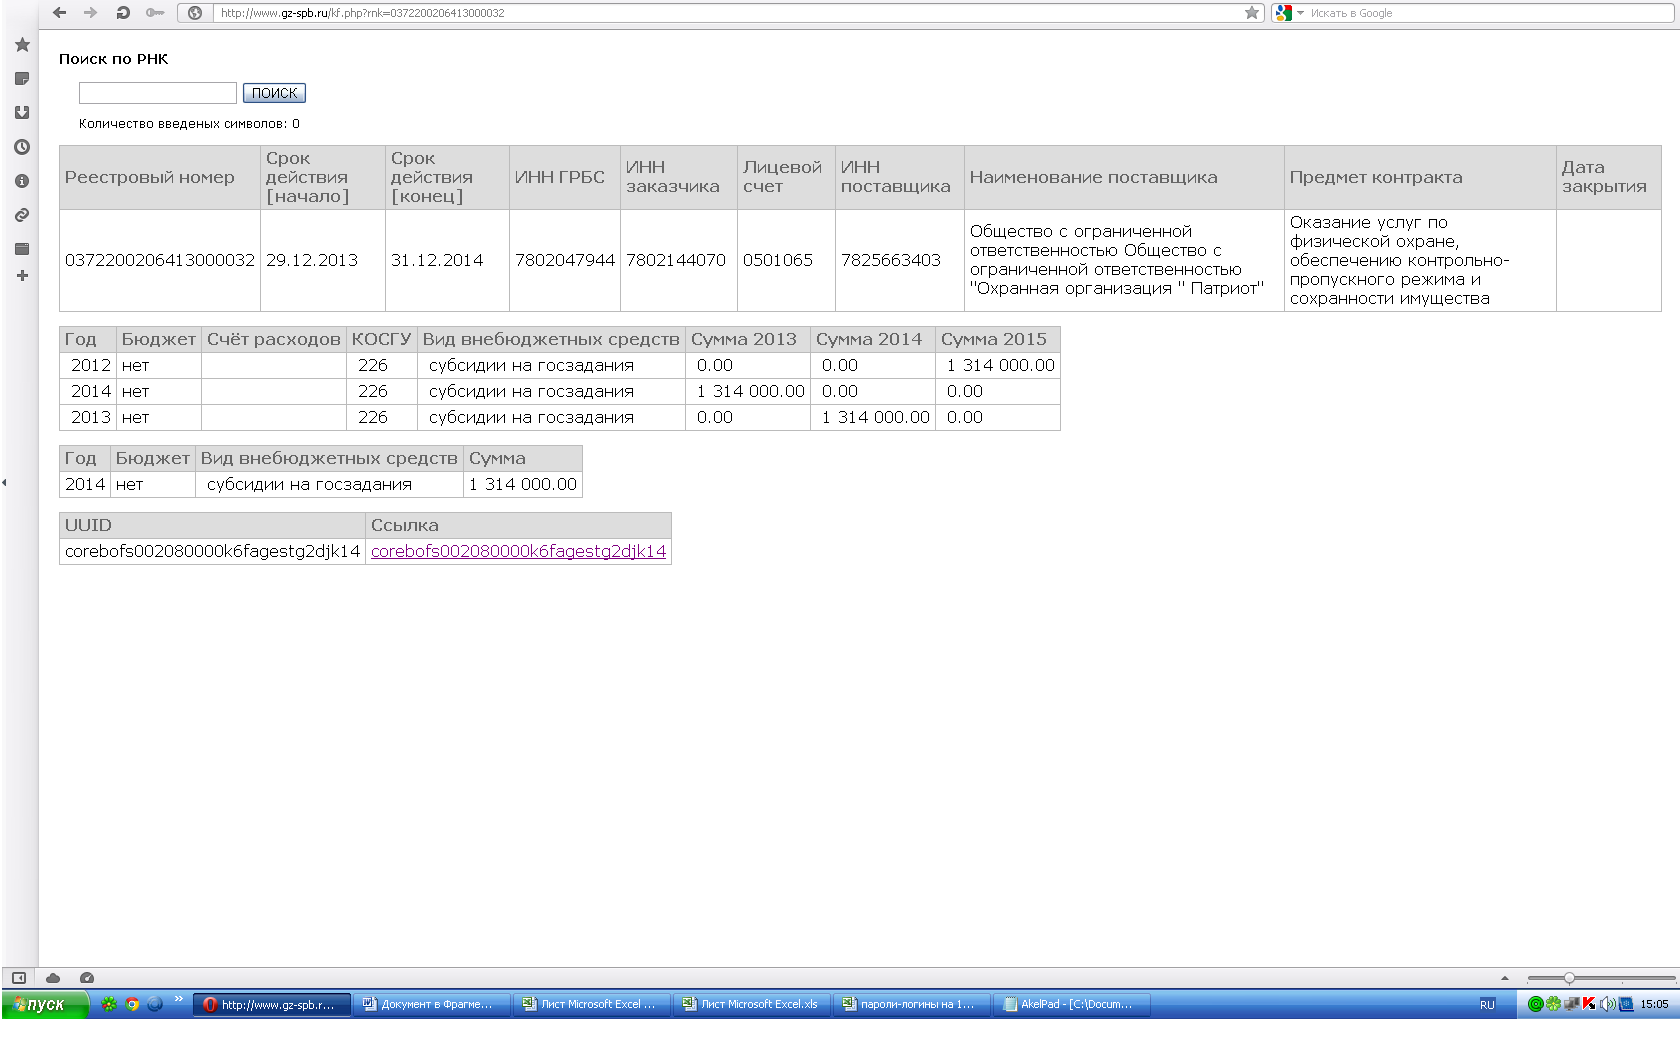Select registry number 0372200206413000032 cell

(x=160, y=260)
